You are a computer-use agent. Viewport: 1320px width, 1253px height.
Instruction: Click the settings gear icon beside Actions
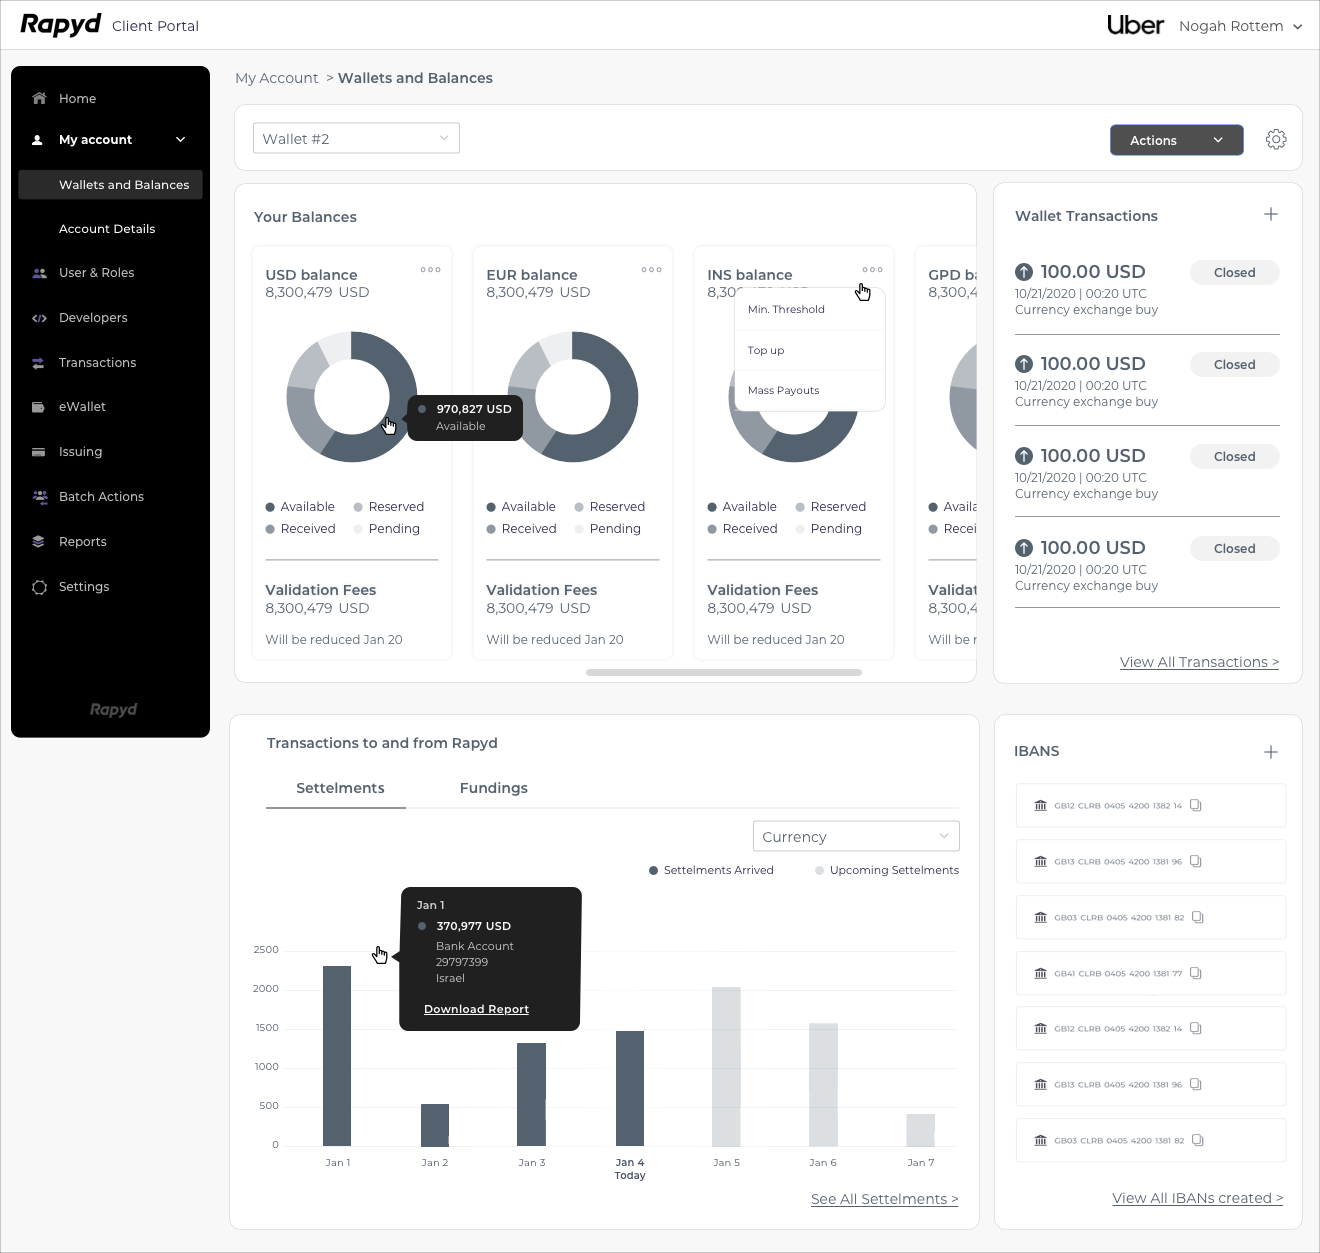click(x=1276, y=140)
